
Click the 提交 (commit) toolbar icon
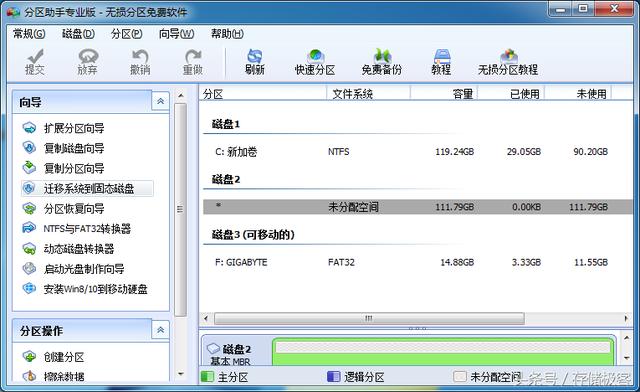point(35,62)
